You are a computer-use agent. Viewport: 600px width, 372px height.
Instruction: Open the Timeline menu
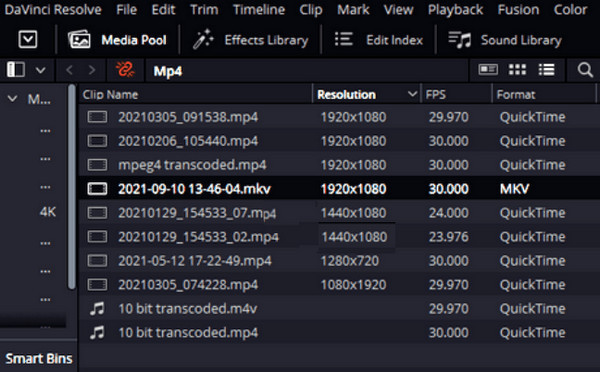click(x=259, y=10)
